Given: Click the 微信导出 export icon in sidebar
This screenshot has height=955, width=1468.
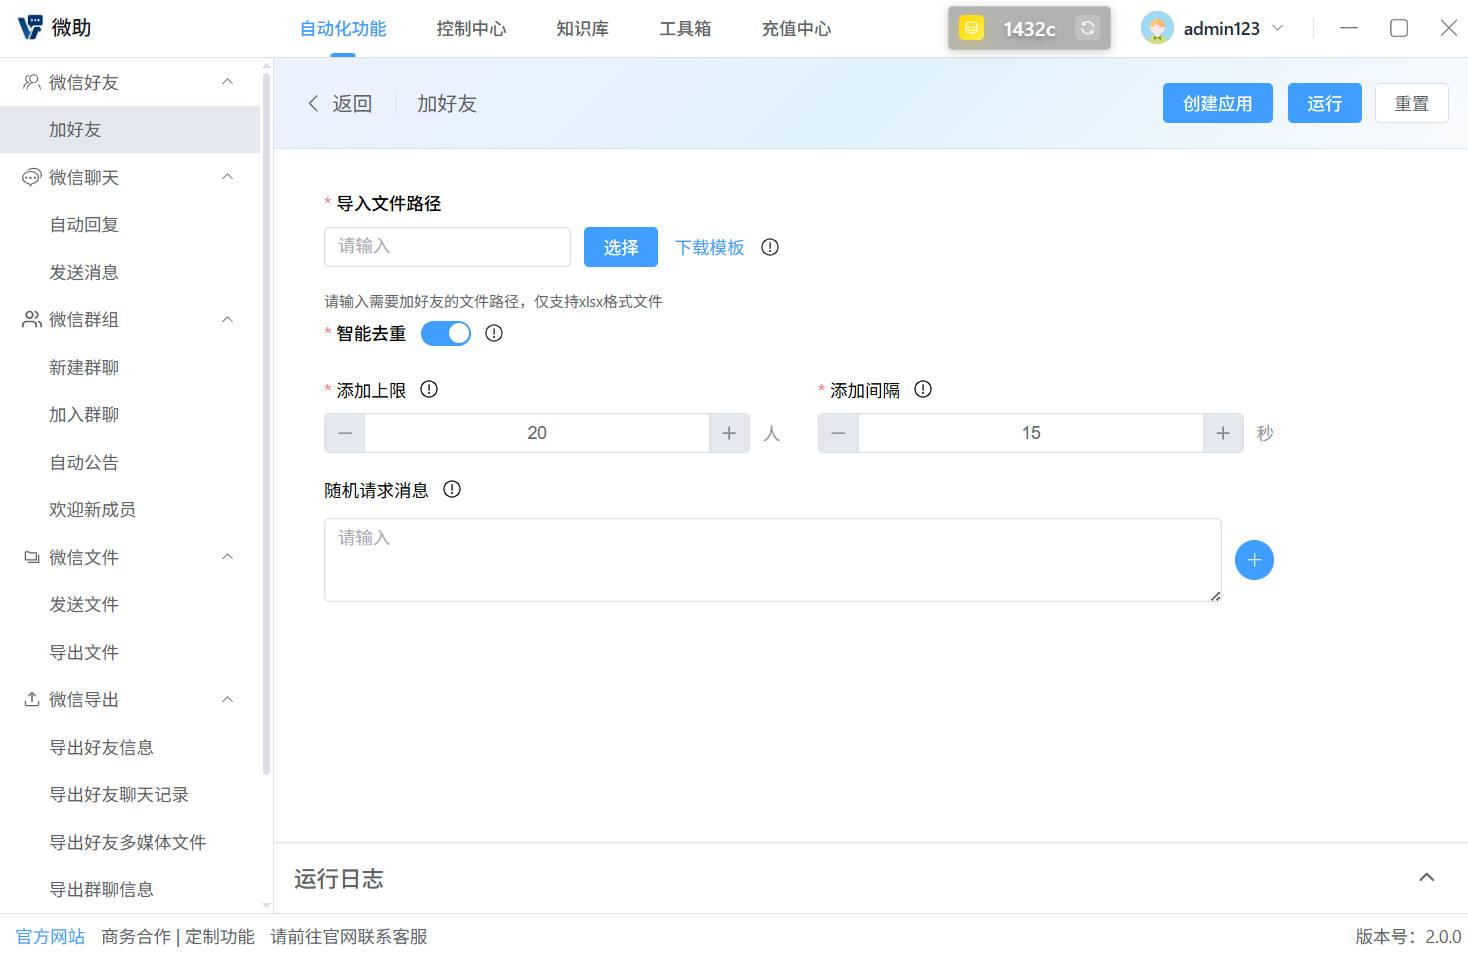Looking at the screenshot, I should pyautogui.click(x=30, y=699).
